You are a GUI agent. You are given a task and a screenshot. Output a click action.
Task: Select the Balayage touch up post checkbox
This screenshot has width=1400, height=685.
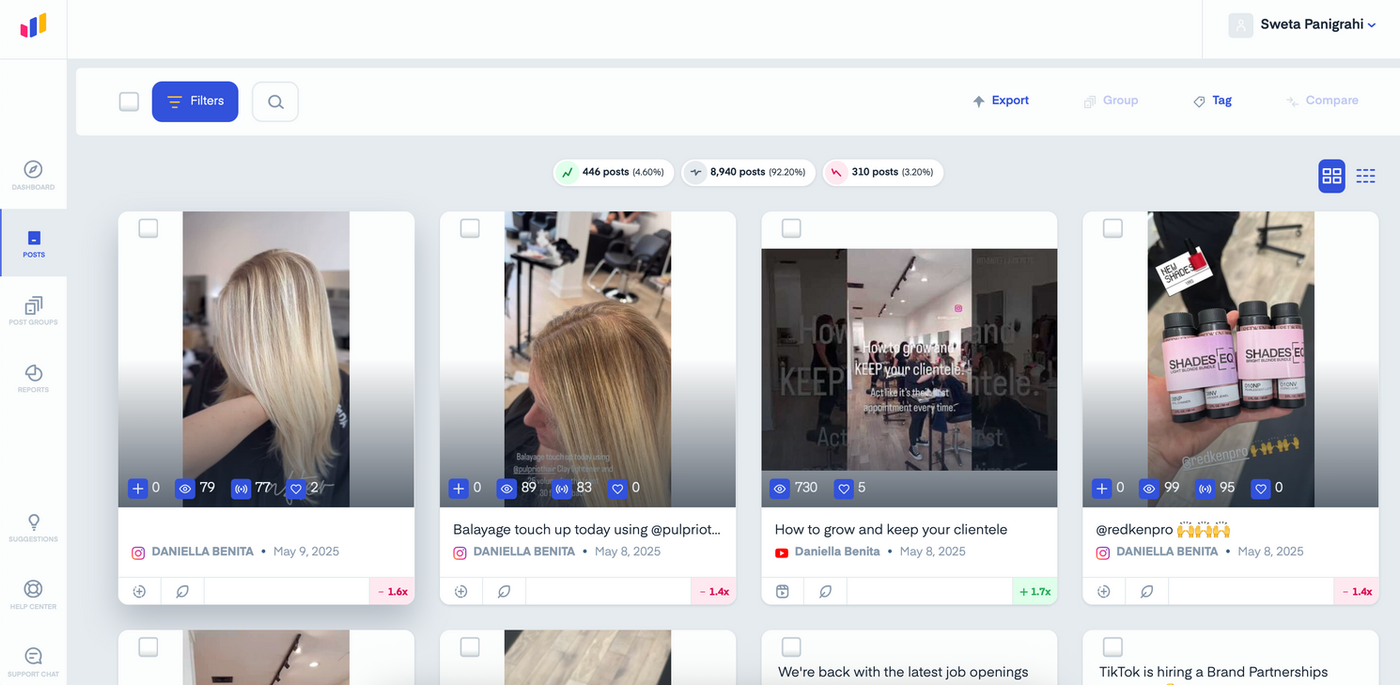click(470, 228)
